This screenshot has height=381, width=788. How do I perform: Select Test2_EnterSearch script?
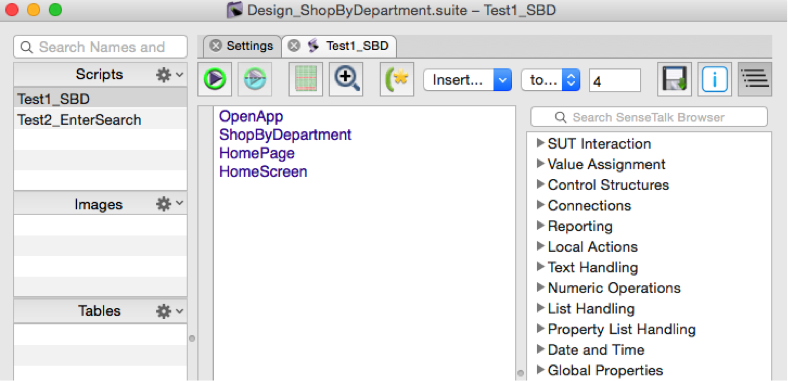[x=100, y=120]
